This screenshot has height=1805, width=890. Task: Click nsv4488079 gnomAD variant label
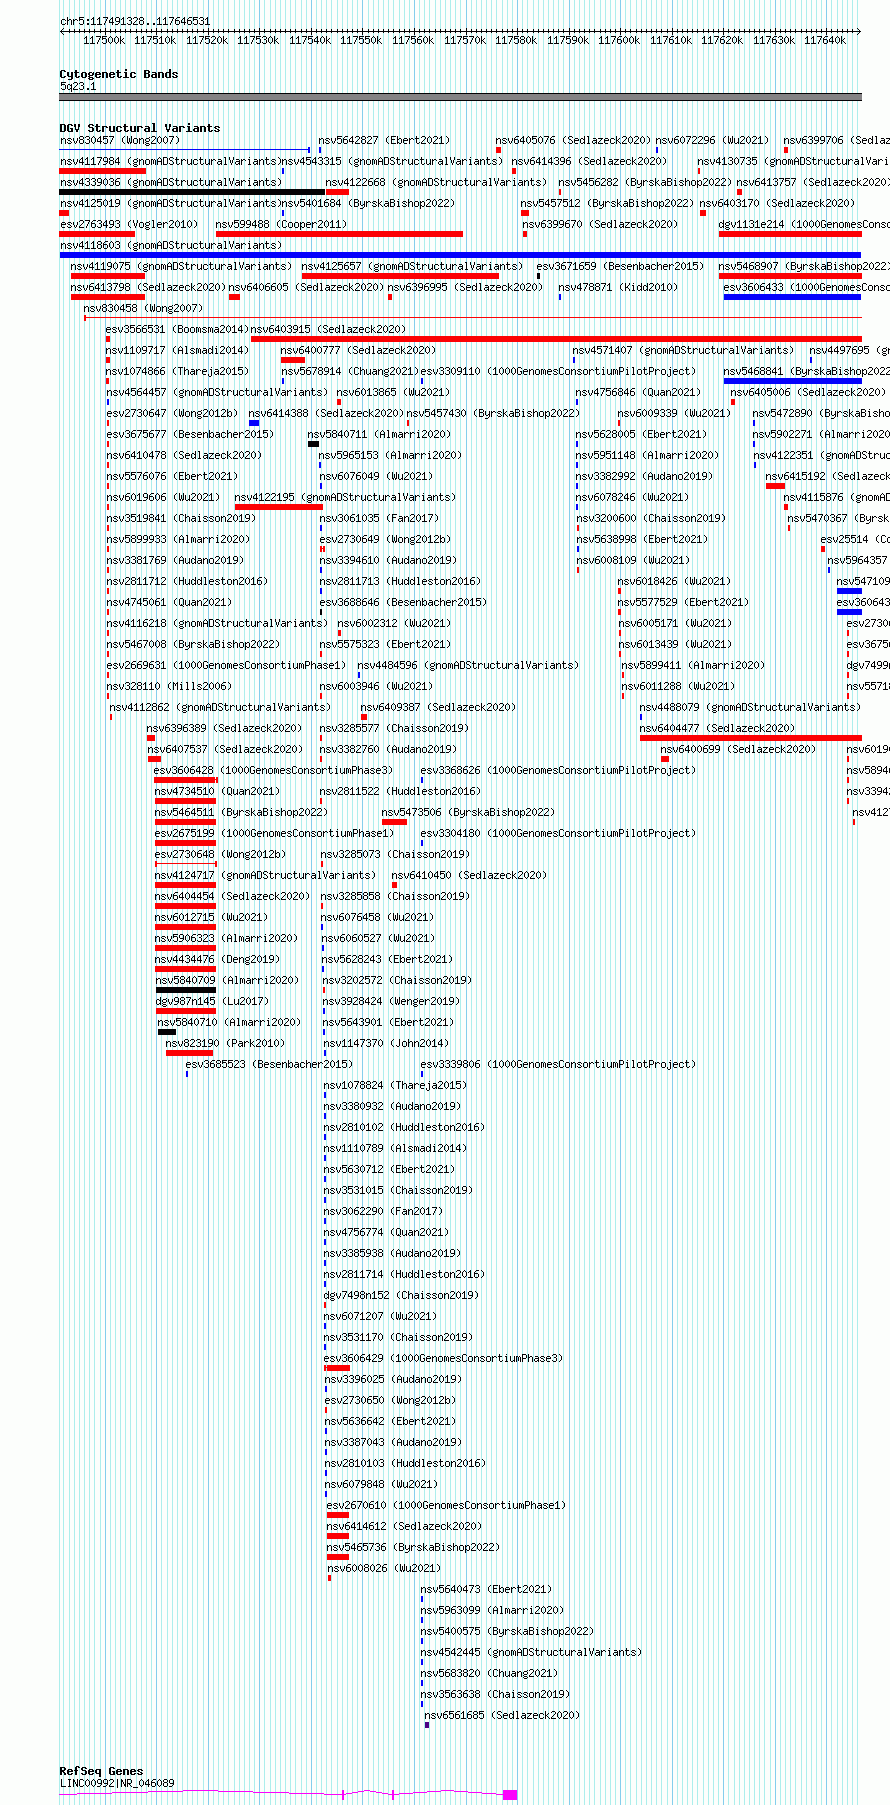(750, 707)
